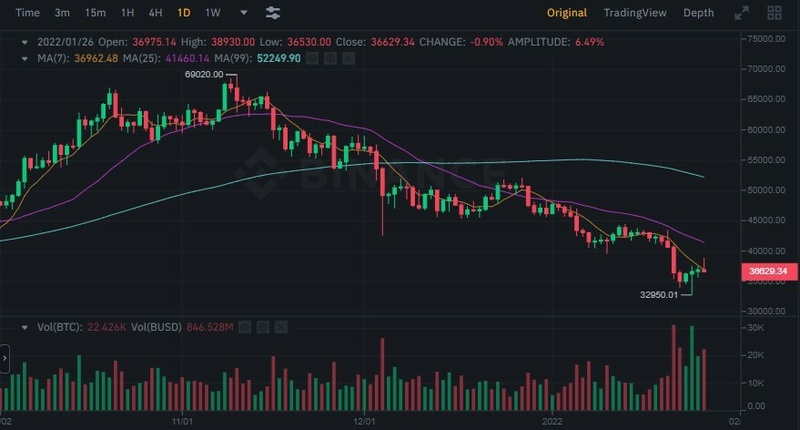Hide the volume bars with the eye icon
The width and height of the screenshot is (800, 430).
[244, 327]
